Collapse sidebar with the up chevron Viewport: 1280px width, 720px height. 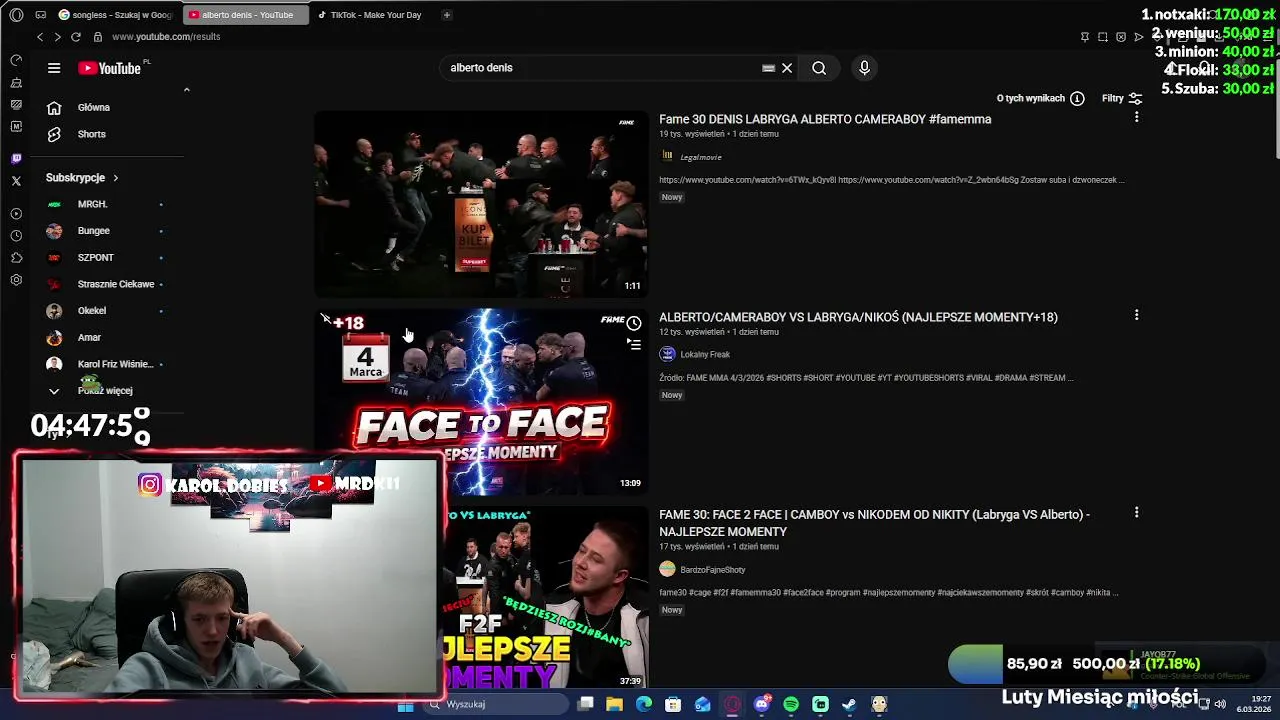click(186, 90)
